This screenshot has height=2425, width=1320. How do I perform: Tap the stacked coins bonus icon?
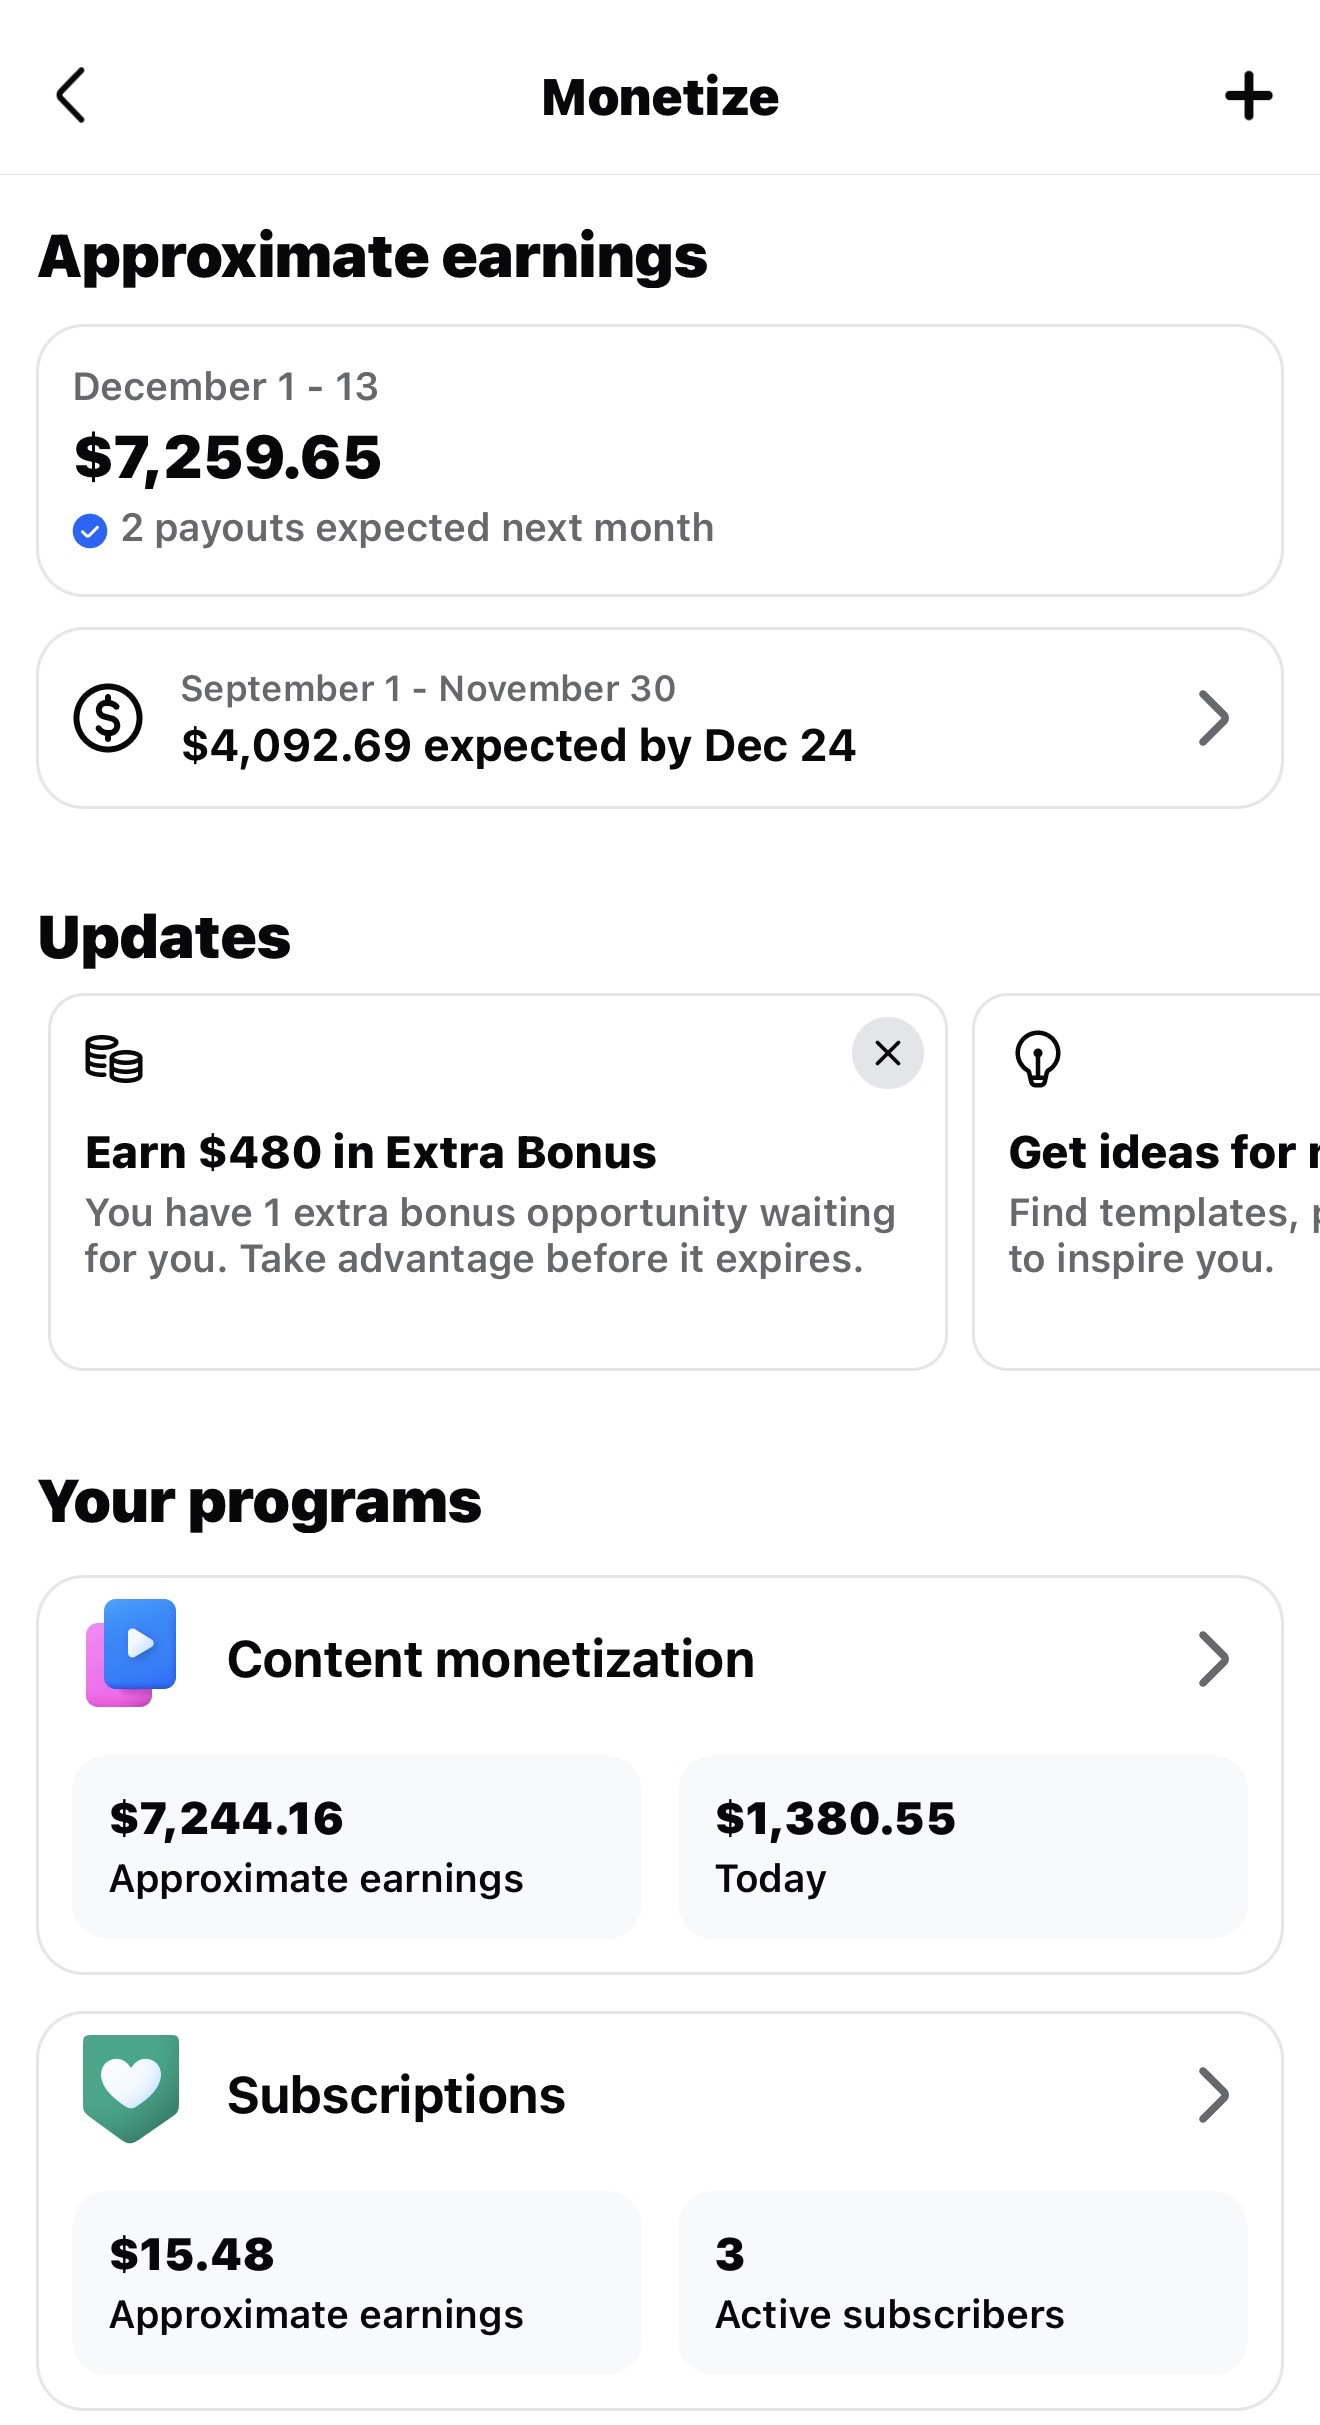click(x=113, y=1059)
